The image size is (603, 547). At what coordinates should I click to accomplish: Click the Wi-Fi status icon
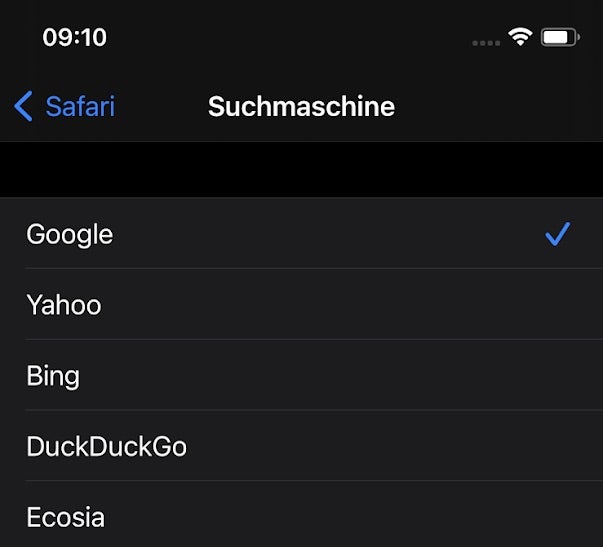519,37
